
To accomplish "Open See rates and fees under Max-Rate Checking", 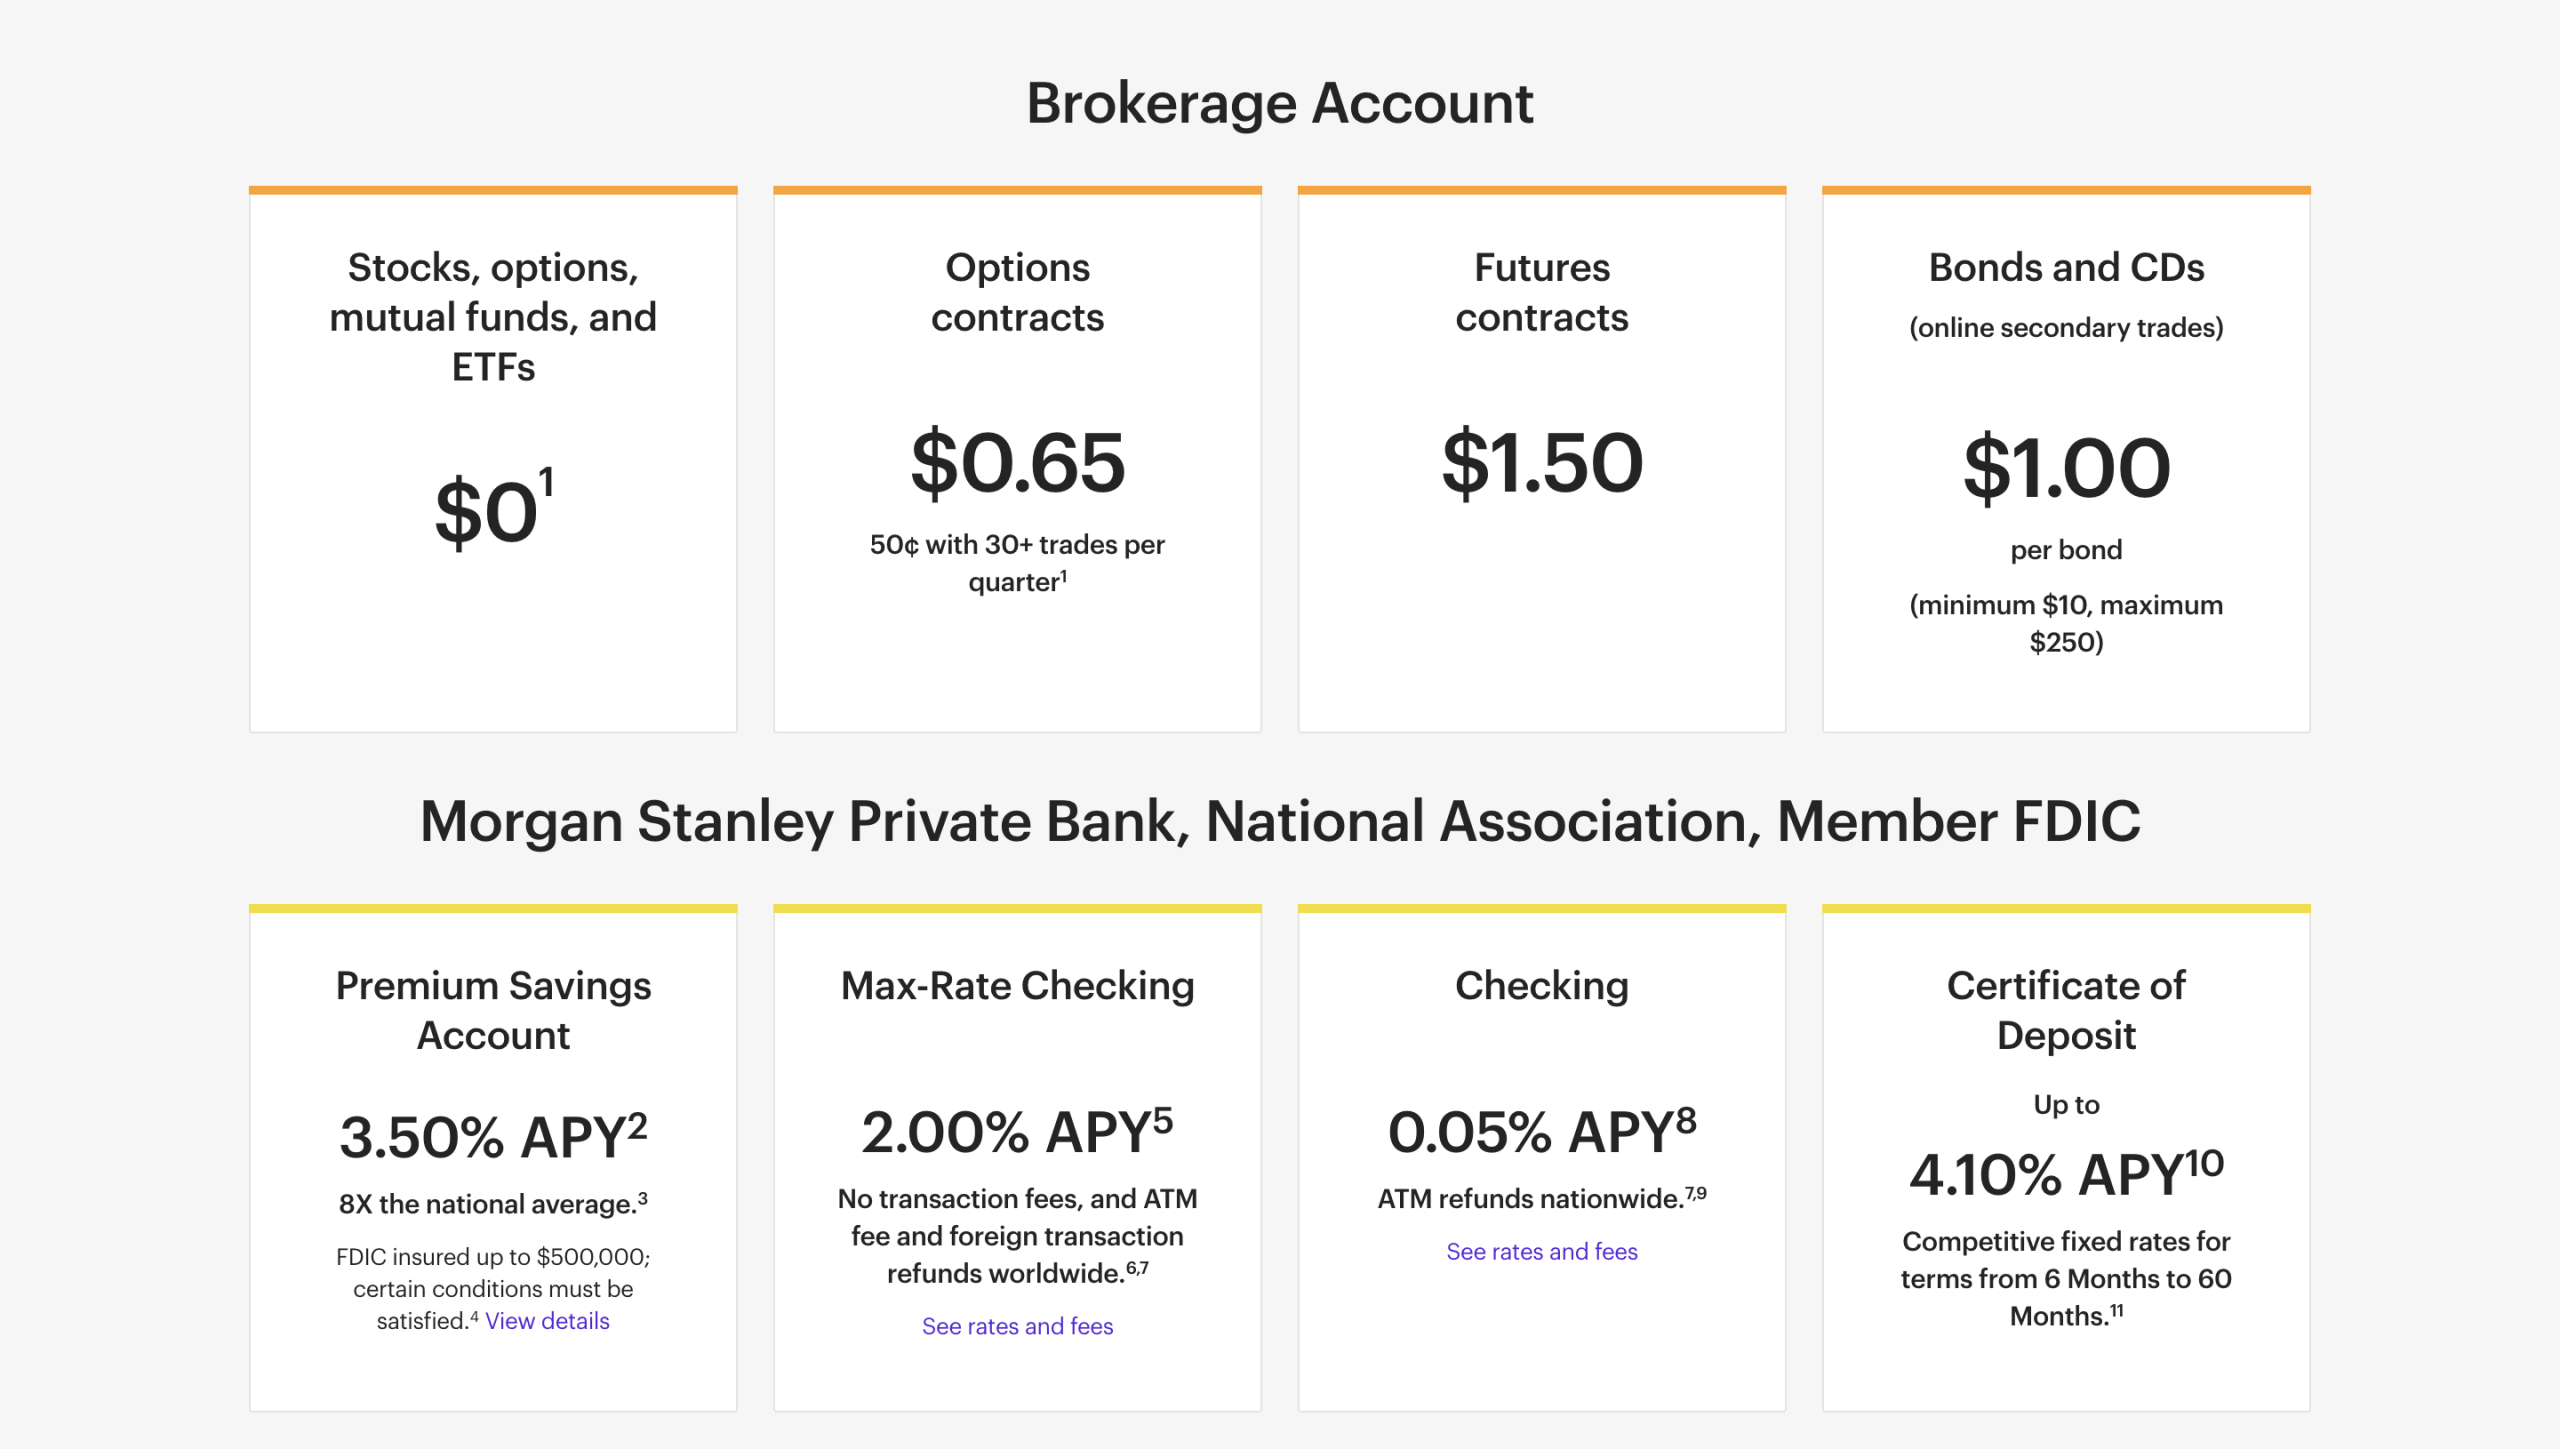I will [1017, 1326].
